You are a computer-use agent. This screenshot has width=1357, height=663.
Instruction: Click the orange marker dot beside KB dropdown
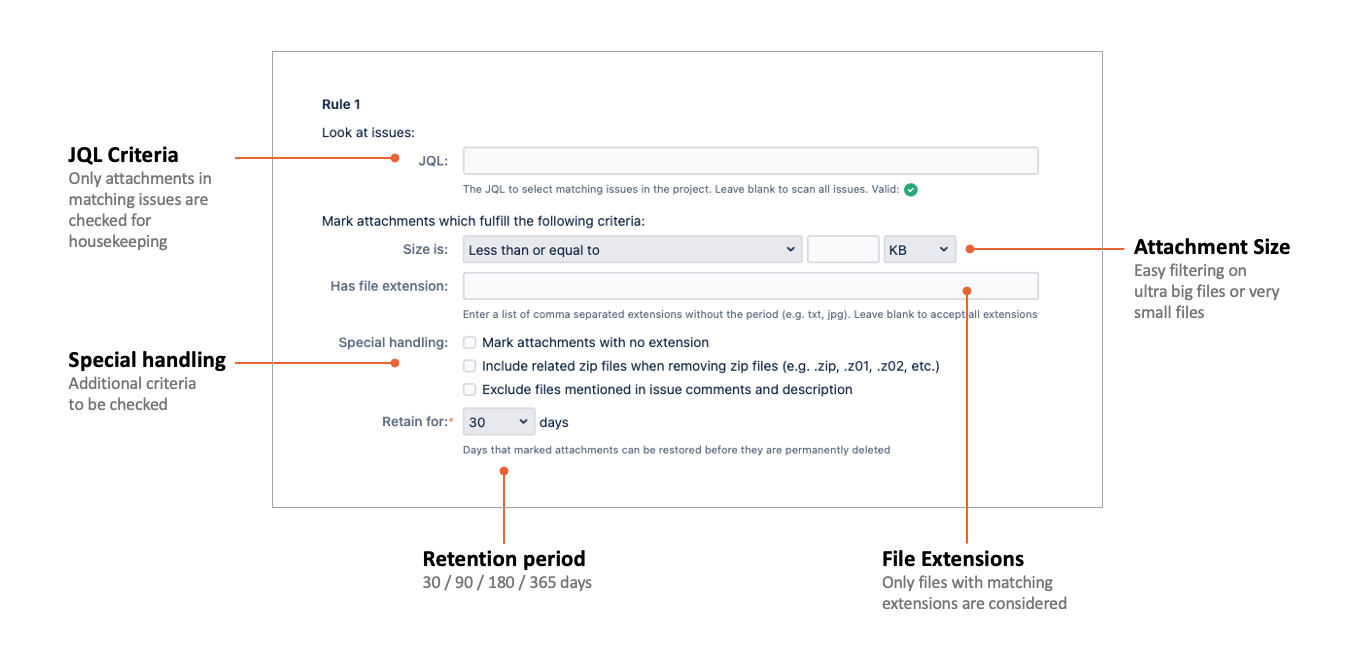point(968,249)
